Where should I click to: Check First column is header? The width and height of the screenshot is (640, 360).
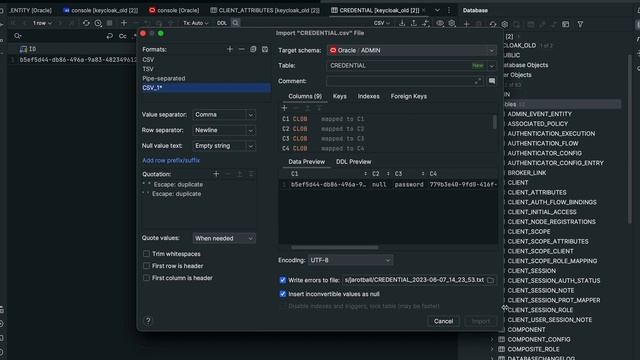[x=146, y=278]
